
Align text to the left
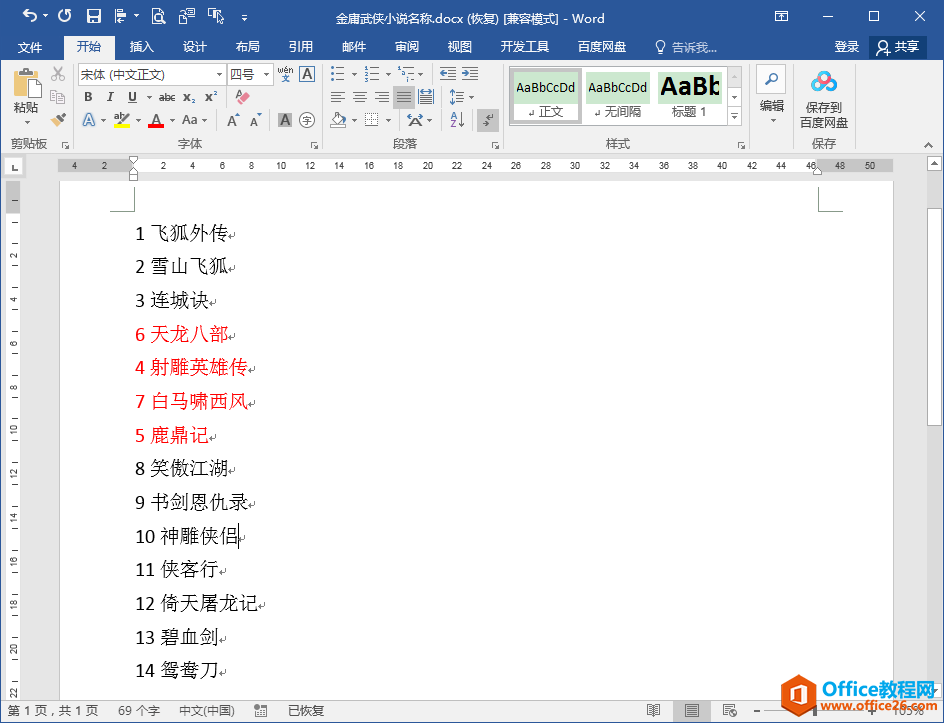point(338,97)
